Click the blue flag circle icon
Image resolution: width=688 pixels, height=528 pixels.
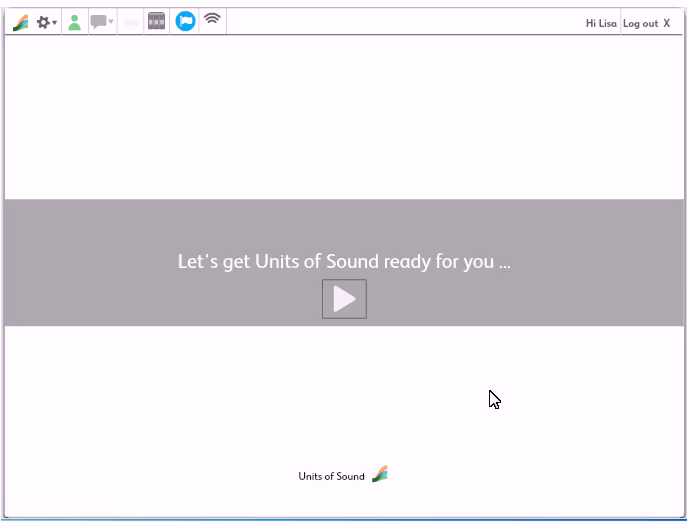pyautogui.click(x=185, y=21)
